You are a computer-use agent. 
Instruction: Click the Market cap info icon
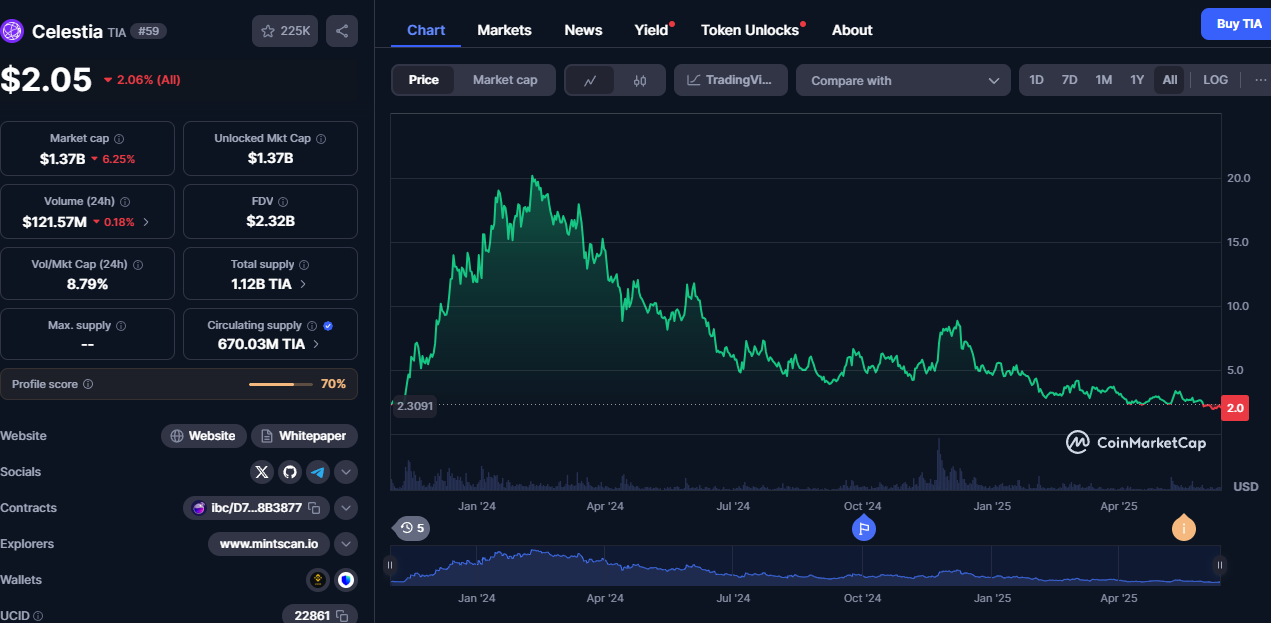119,139
